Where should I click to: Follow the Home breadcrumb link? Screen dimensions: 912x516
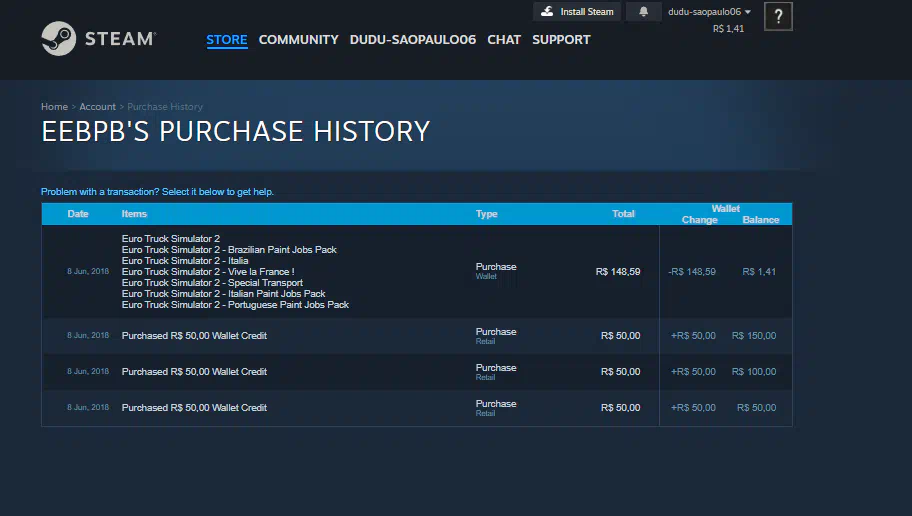pyautogui.click(x=54, y=106)
